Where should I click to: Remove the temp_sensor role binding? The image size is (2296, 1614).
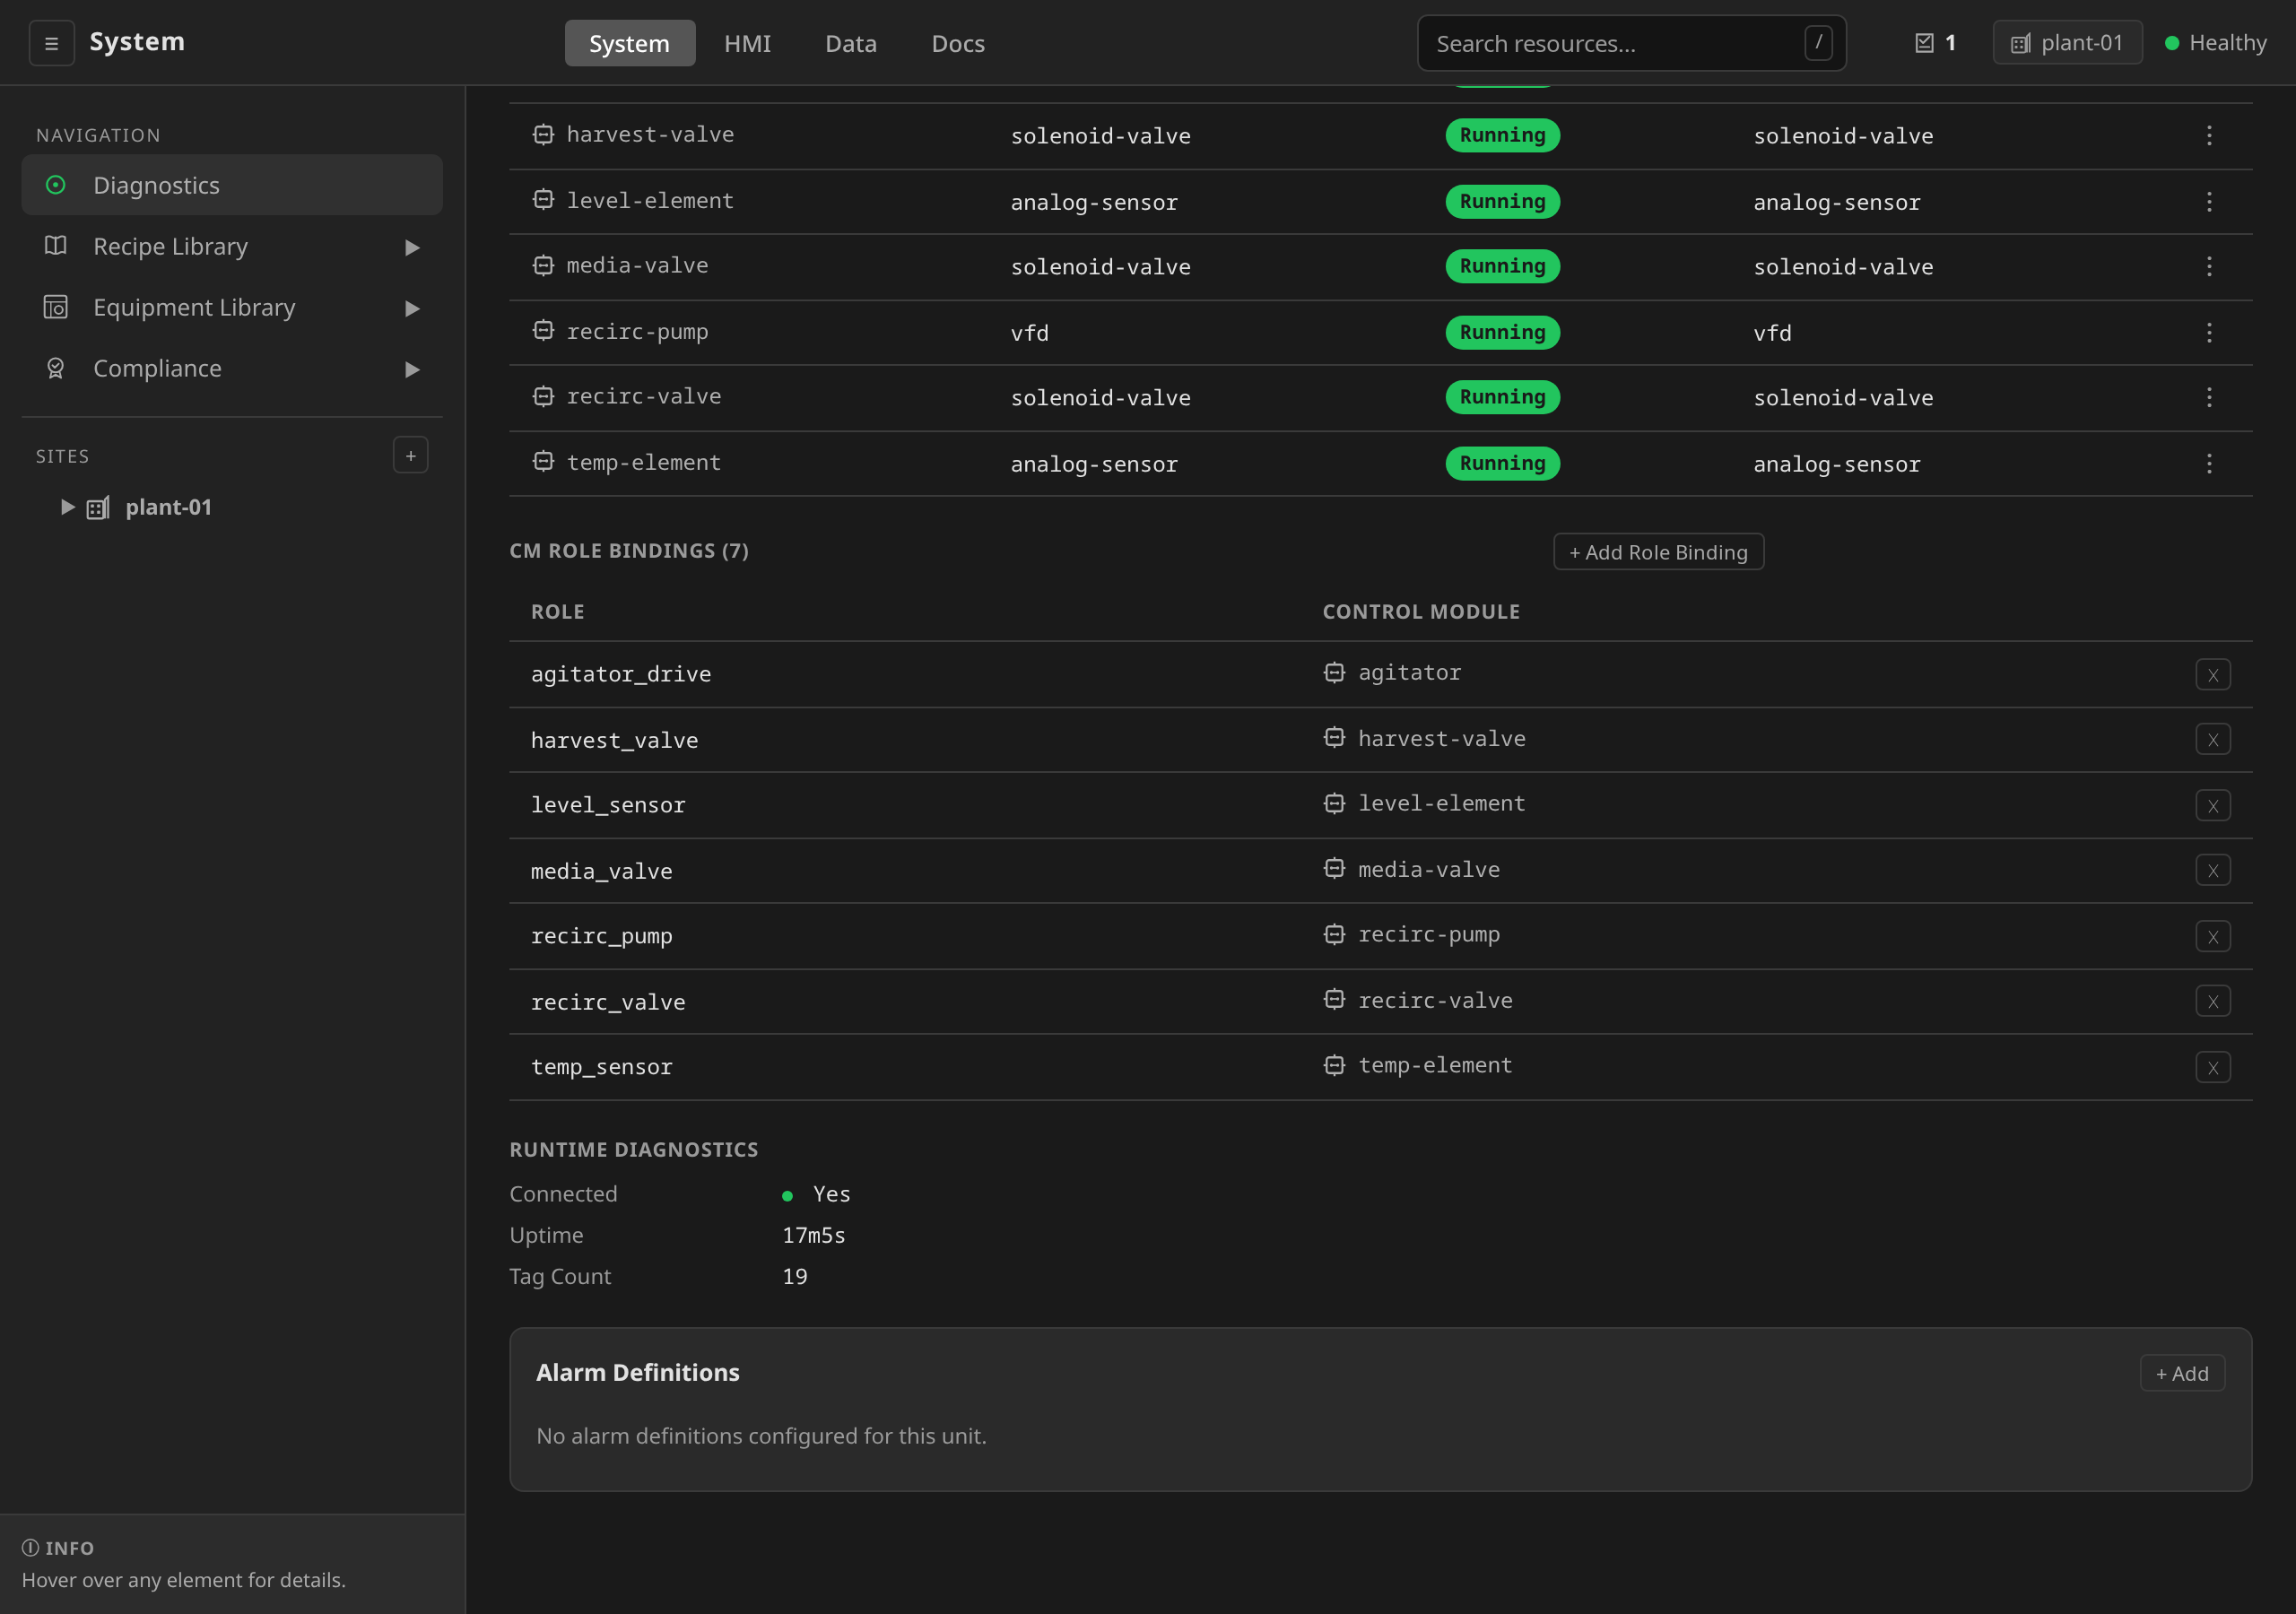pyautogui.click(x=2213, y=1068)
